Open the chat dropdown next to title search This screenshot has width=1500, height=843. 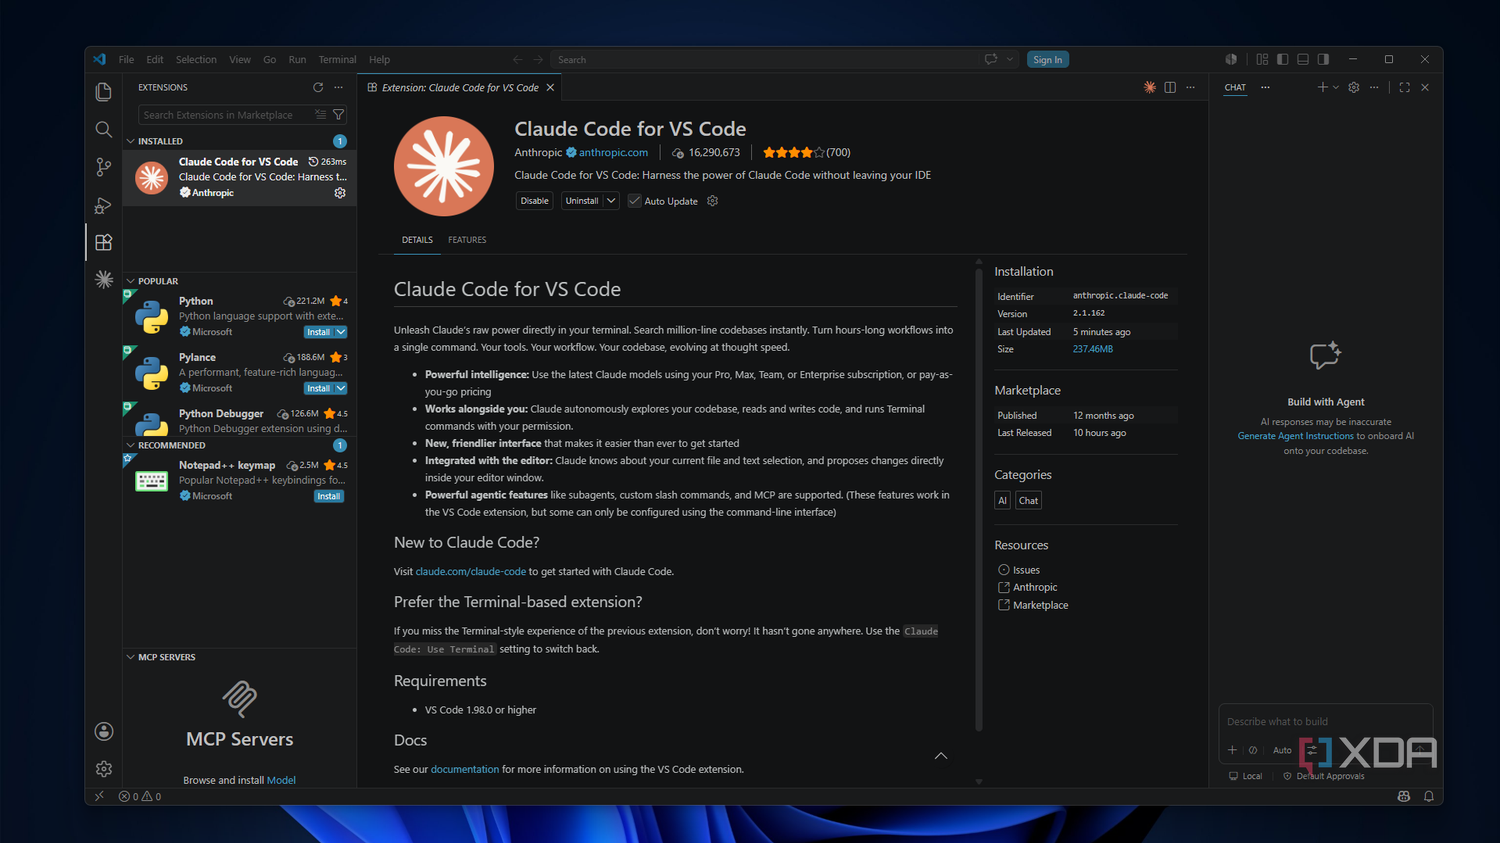pos(1010,60)
